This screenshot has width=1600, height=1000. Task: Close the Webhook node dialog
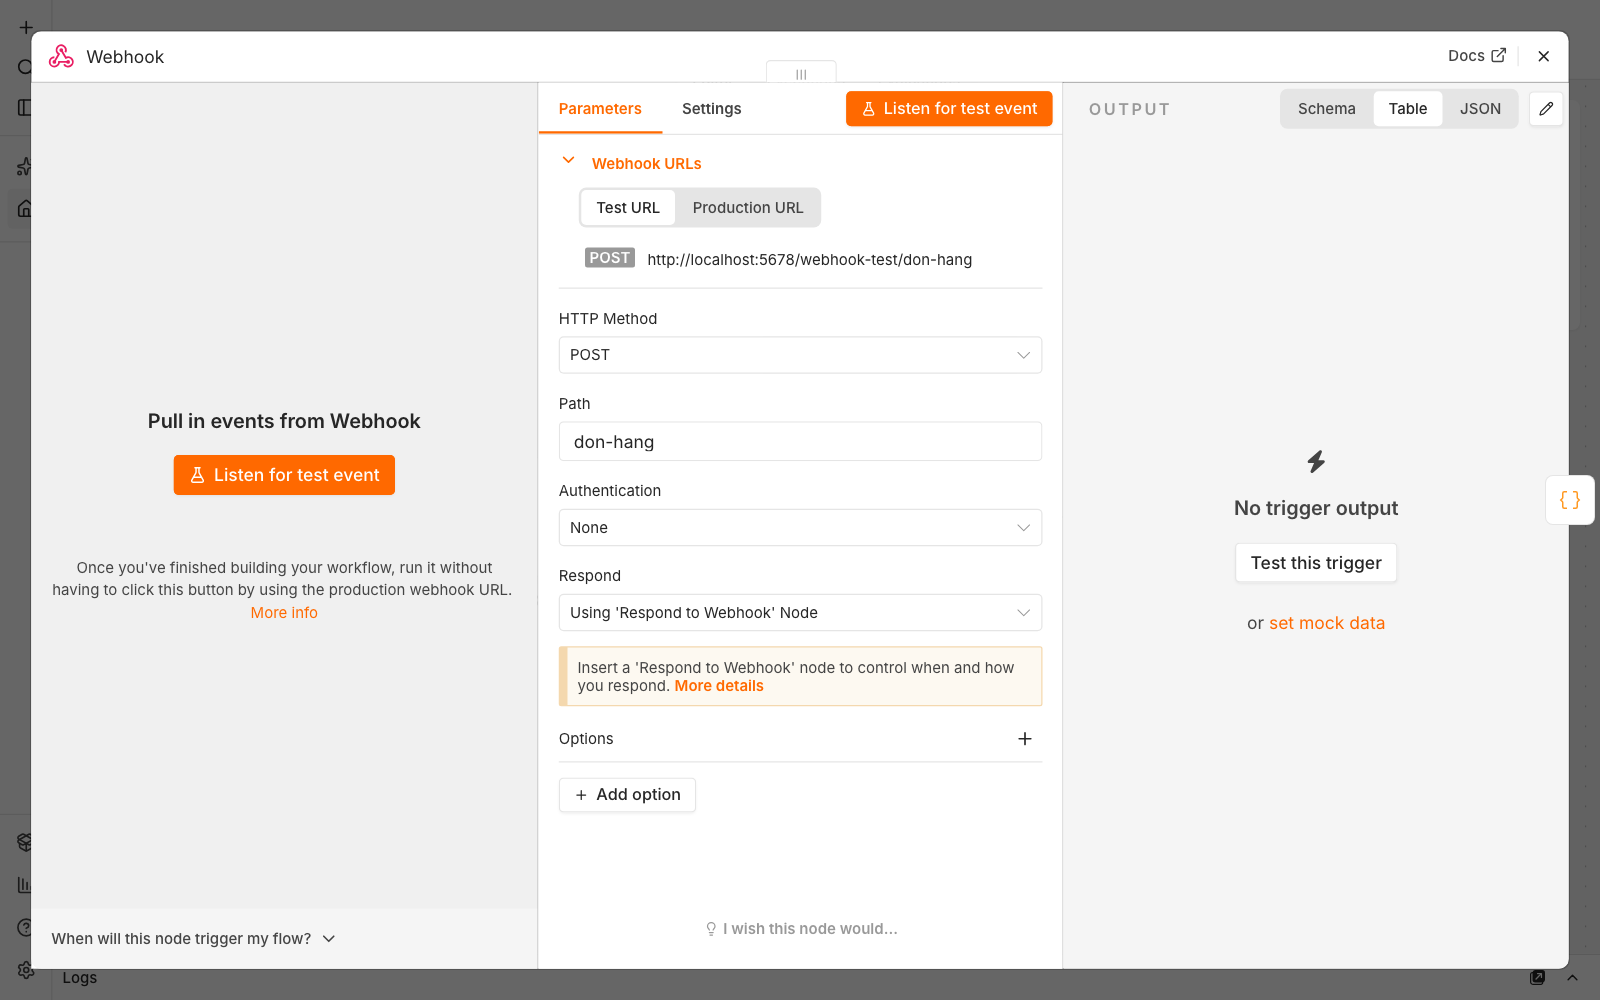point(1543,56)
